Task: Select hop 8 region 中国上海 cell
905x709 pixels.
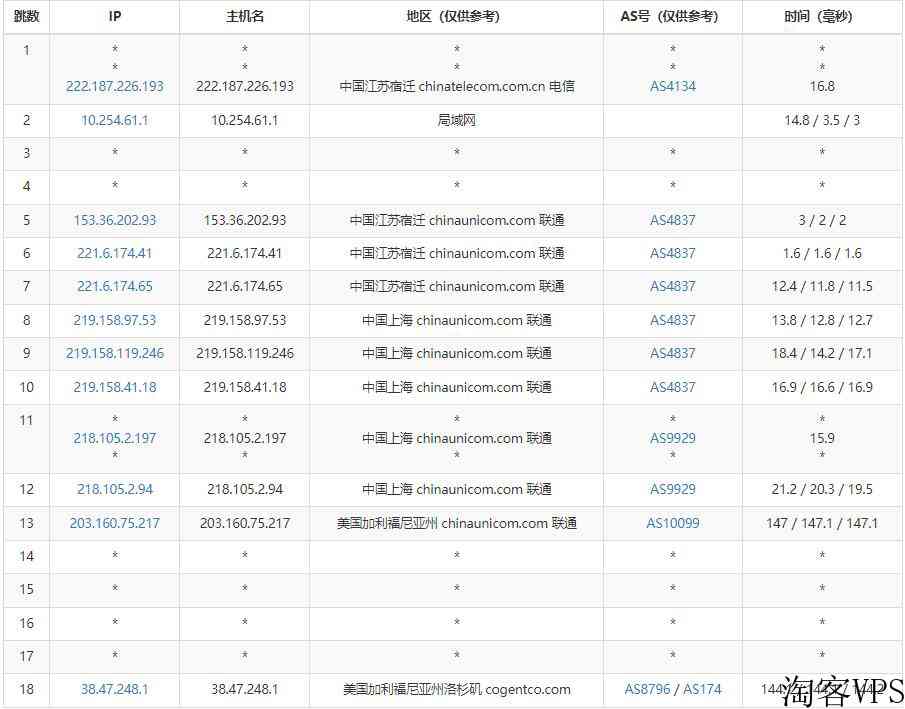Action: [x=457, y=320]
